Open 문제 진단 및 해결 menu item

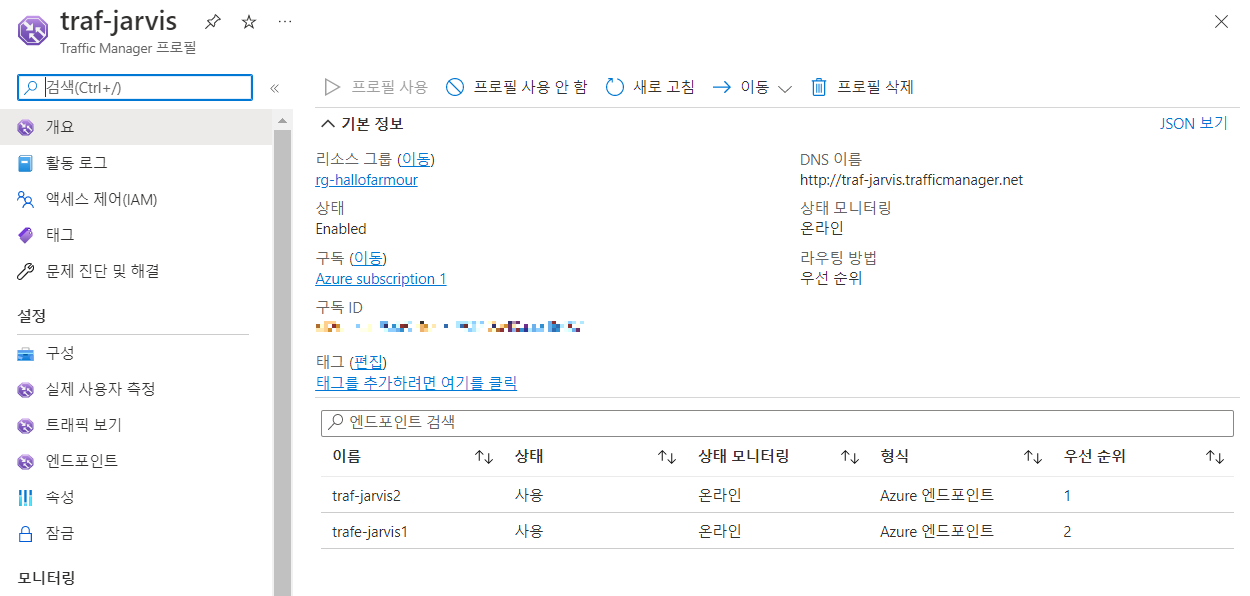click(x=136, y=271)
